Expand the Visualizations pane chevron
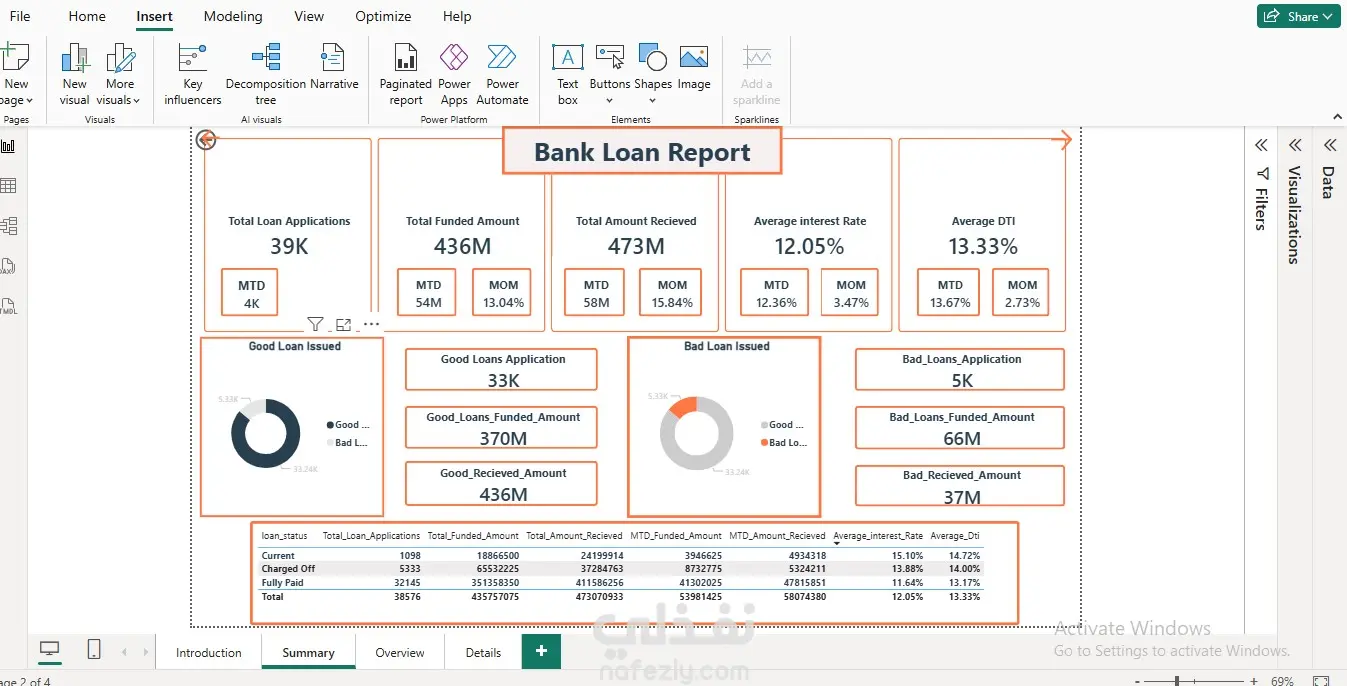The height and width of the screenshot is (686, 1347). click(1295, 145)
